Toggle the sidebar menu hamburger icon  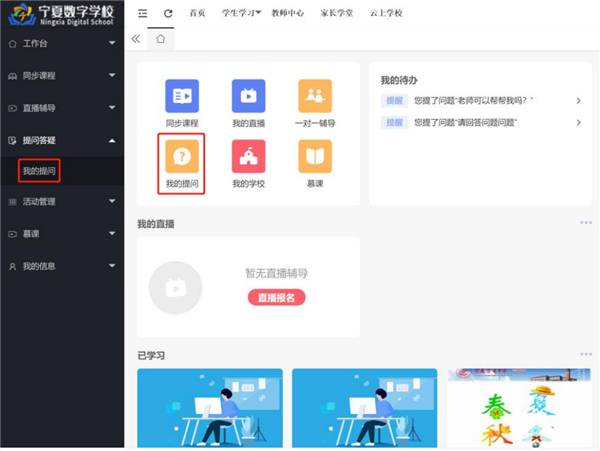143,13
